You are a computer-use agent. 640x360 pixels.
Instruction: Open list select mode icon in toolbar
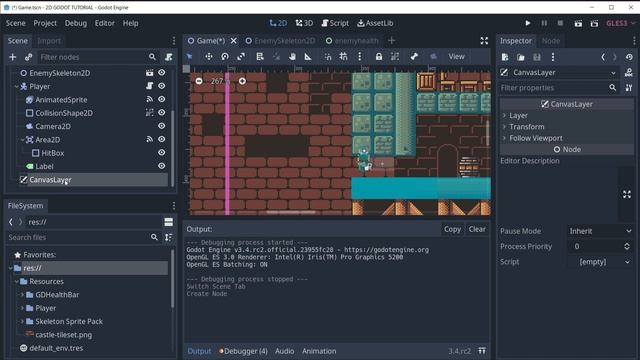pyautogui.click(x=260, y=57)
